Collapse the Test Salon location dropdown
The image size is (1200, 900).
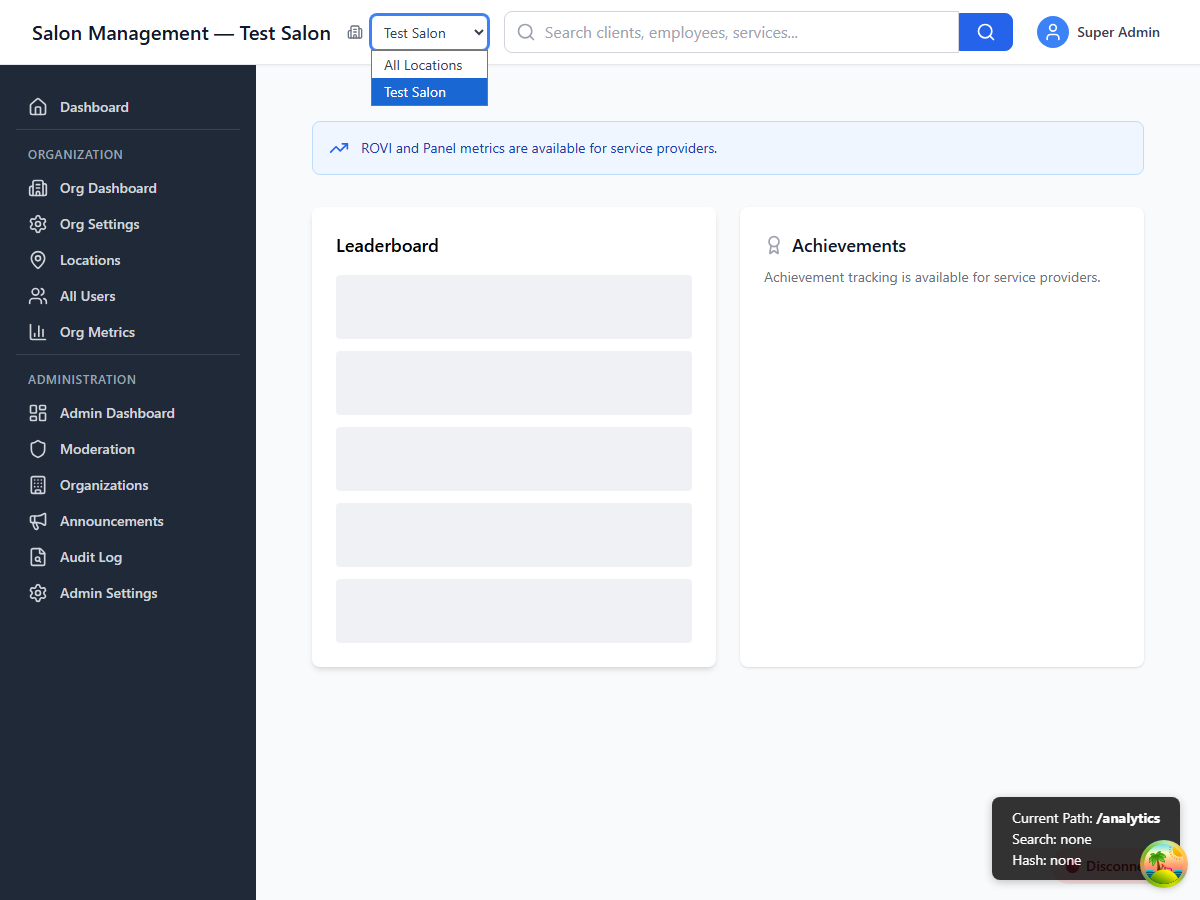[x=429, y=32]
